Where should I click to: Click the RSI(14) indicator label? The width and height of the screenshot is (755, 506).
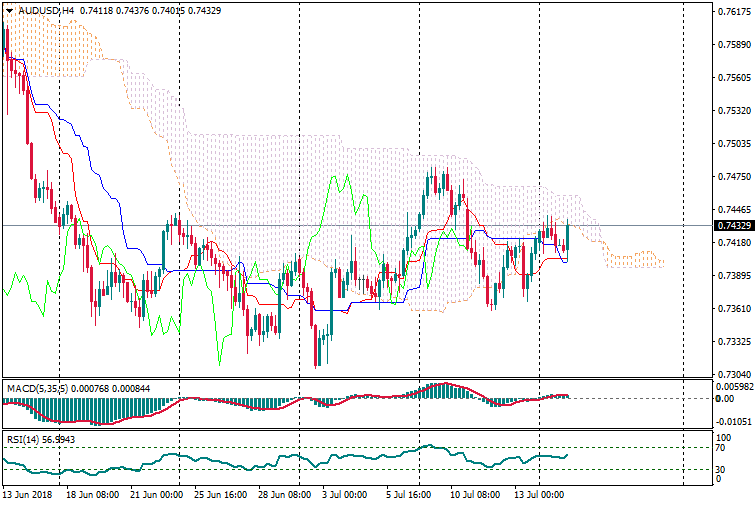click(23, 438)
